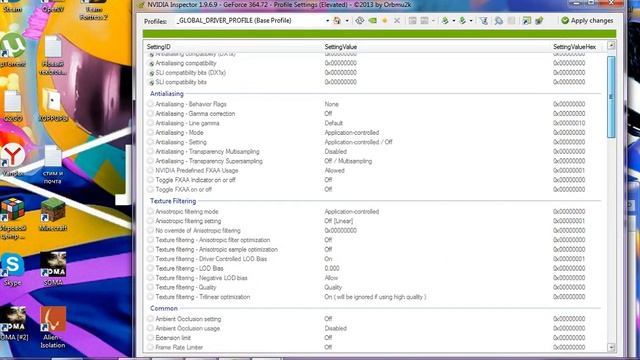Select Antialiasing - Transparency Multisampling row

click(x=375, y=151)
